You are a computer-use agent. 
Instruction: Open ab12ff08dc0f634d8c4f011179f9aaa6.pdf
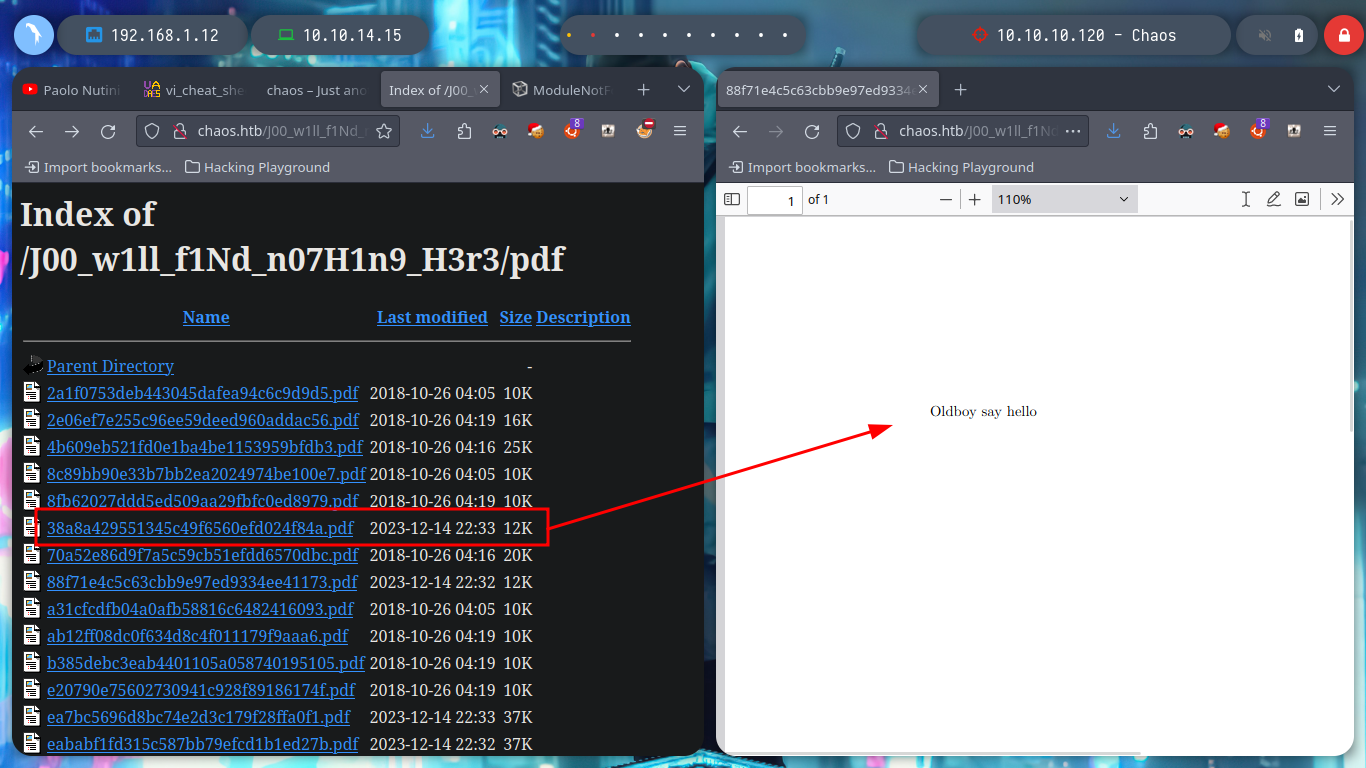coord(197,636)
